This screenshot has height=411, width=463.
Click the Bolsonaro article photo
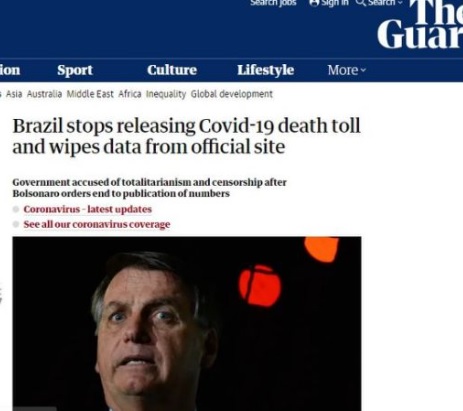pos(187,324)
